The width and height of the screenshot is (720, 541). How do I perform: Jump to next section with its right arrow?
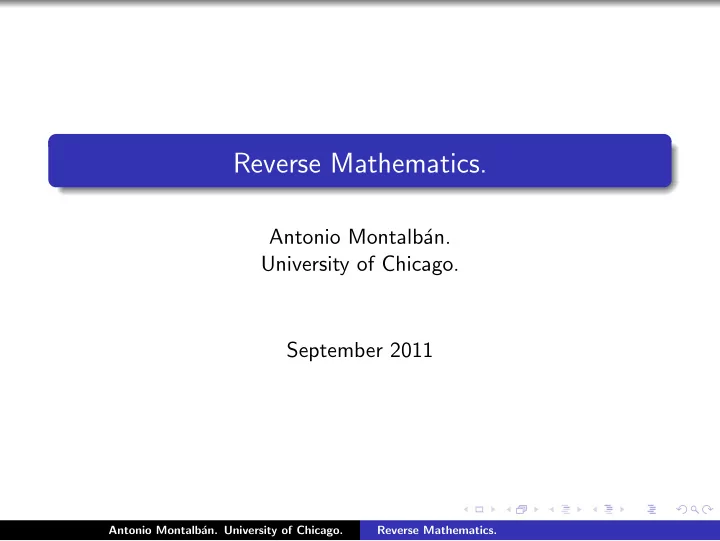pyautogui.click(x=622, y=509)
